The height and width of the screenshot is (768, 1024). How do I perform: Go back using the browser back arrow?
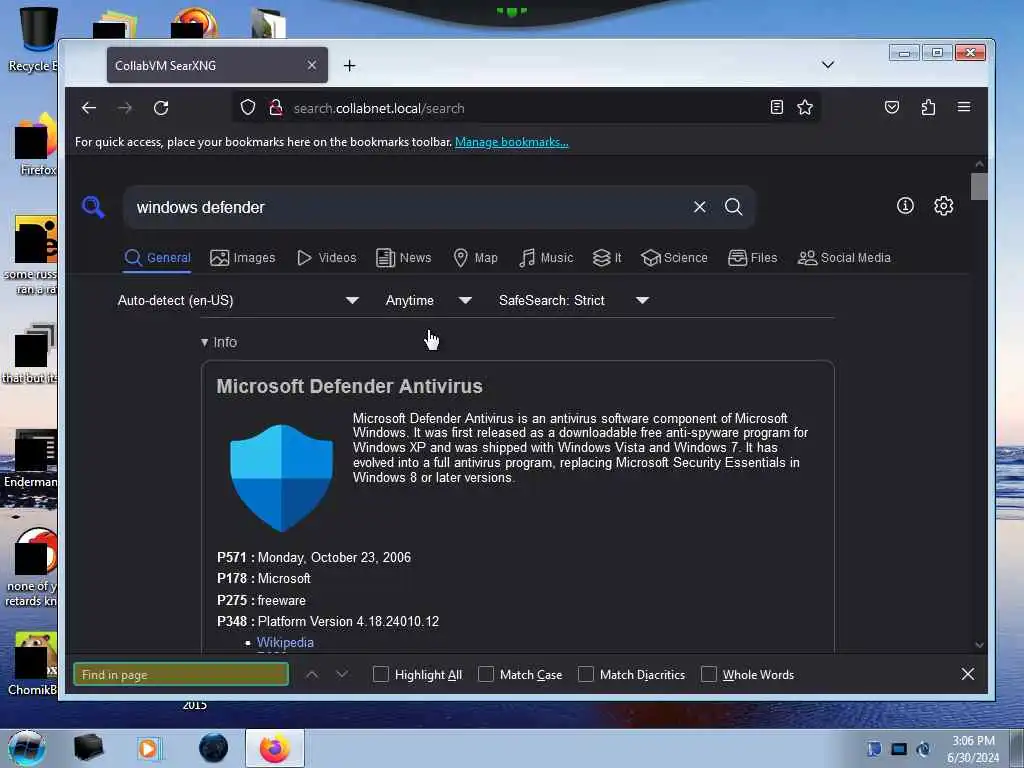click(x=89, y=108)
